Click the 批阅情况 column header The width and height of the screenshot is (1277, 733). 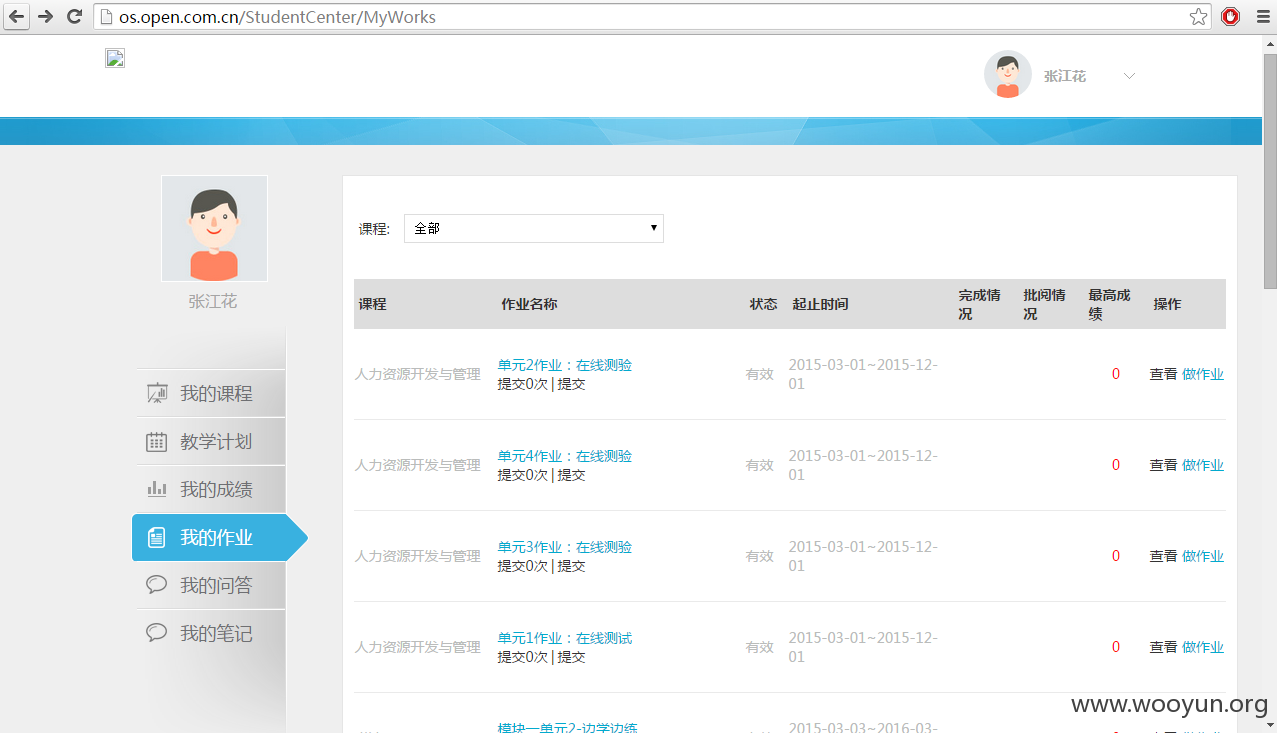coord(1044,304)
